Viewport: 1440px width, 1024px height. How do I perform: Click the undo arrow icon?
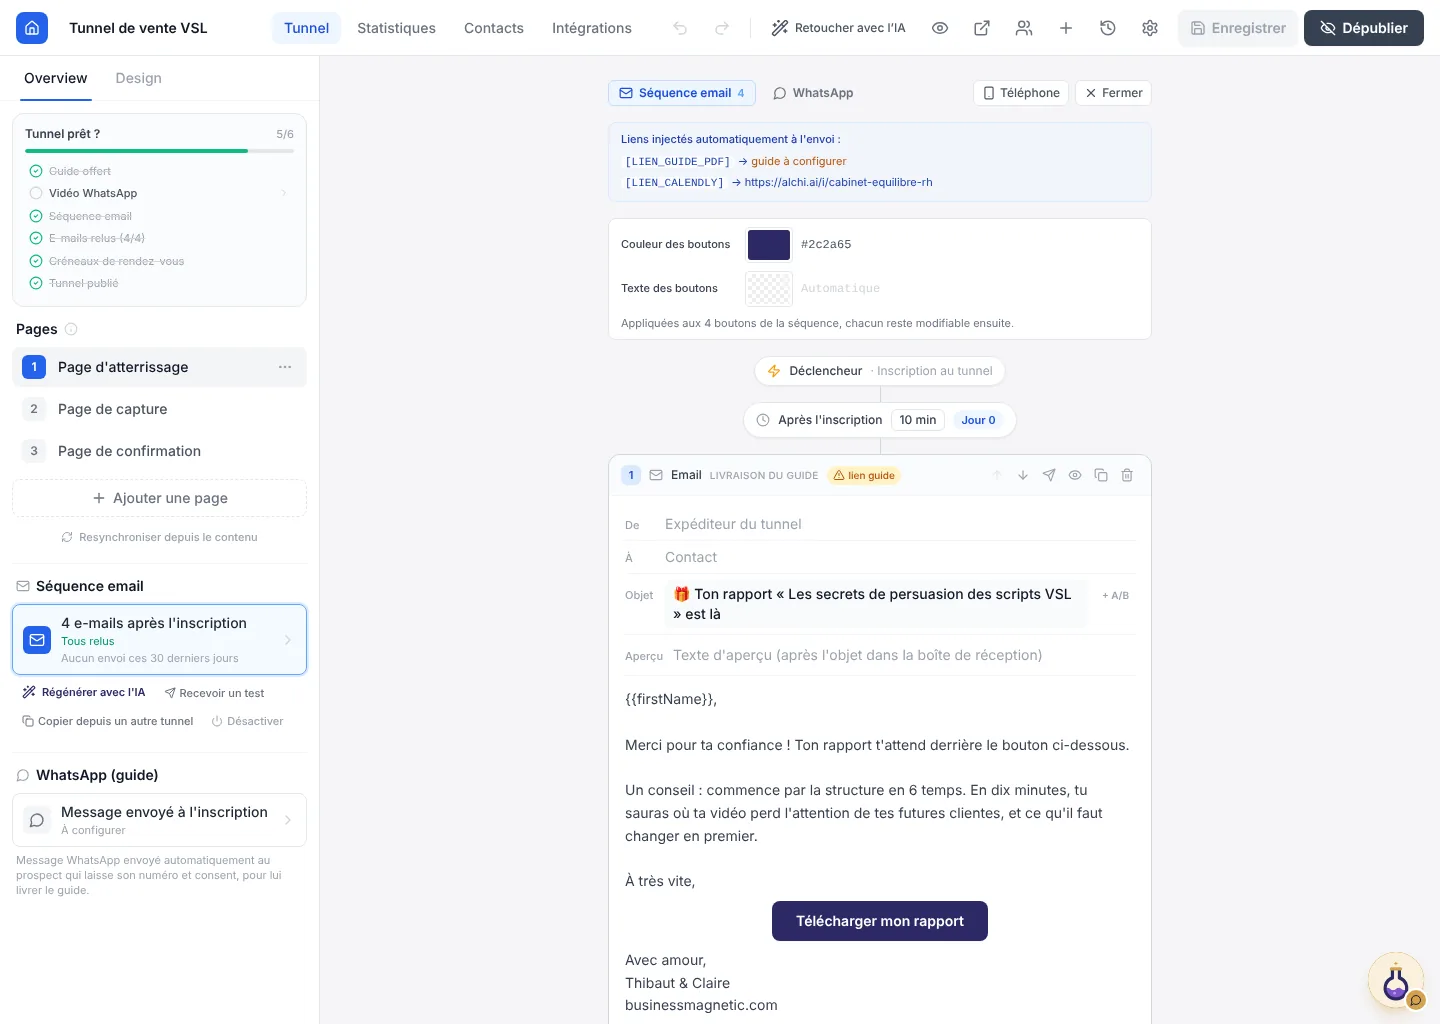[x=680, y=28]
